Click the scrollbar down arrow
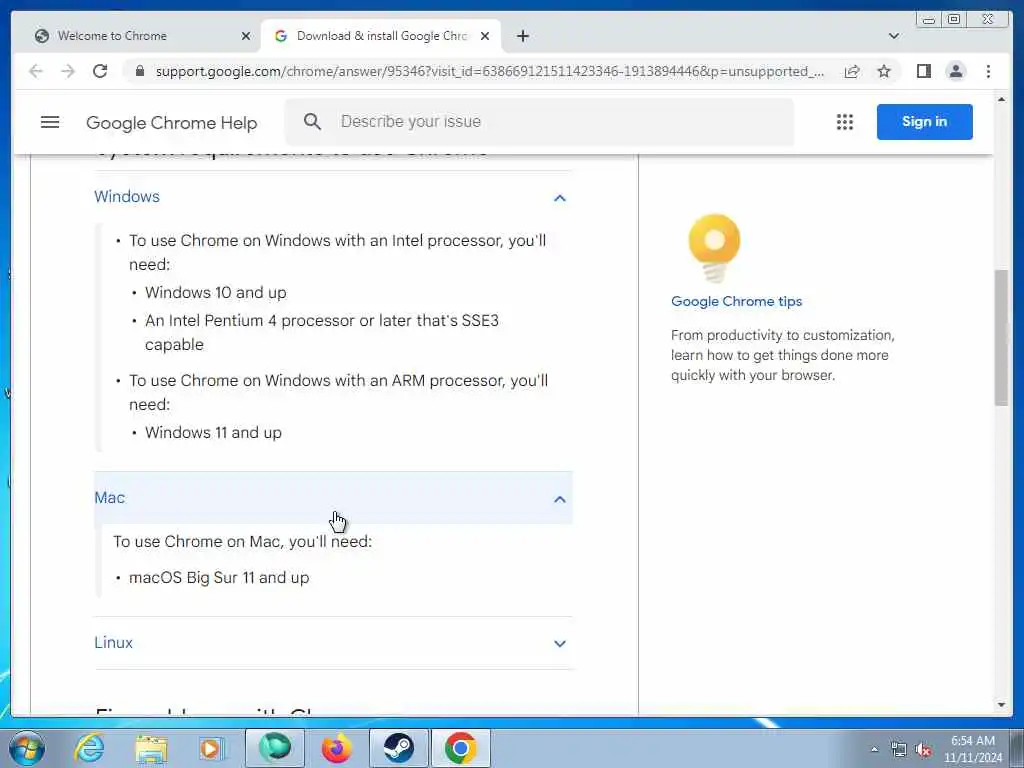Viewport: 1024px width, 768px height. 1002,705
